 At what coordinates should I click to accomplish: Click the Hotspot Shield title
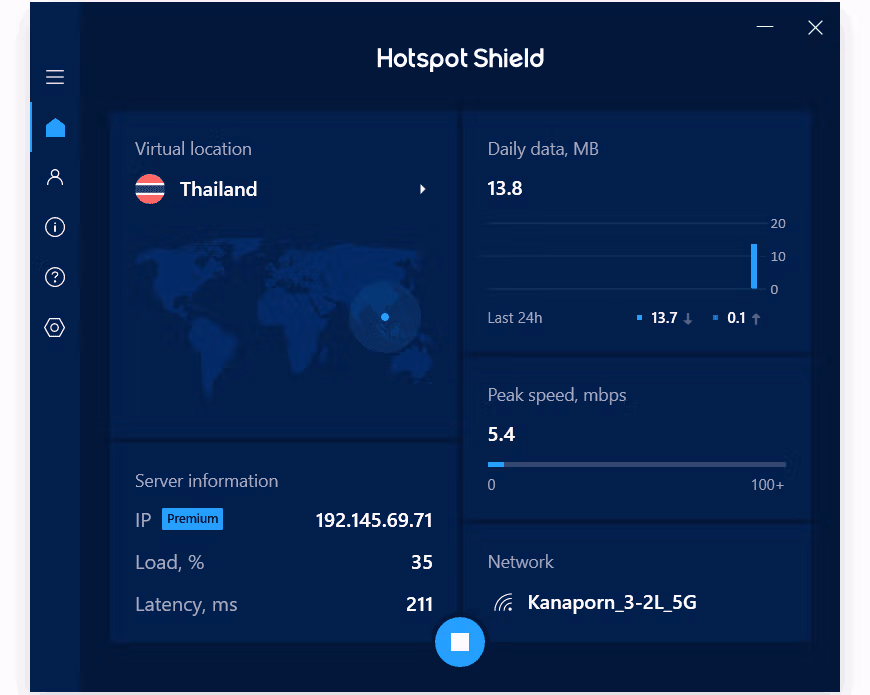(x=460, y=59)
